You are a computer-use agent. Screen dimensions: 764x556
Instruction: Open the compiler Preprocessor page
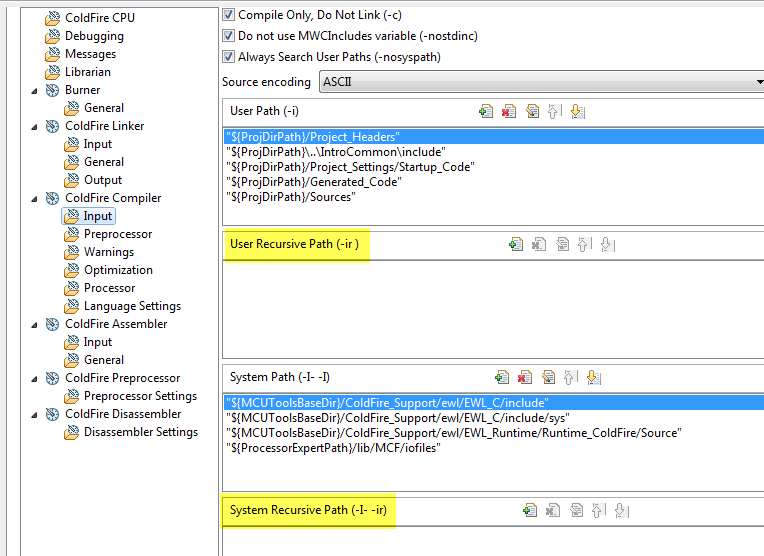[x=118, y=234]
